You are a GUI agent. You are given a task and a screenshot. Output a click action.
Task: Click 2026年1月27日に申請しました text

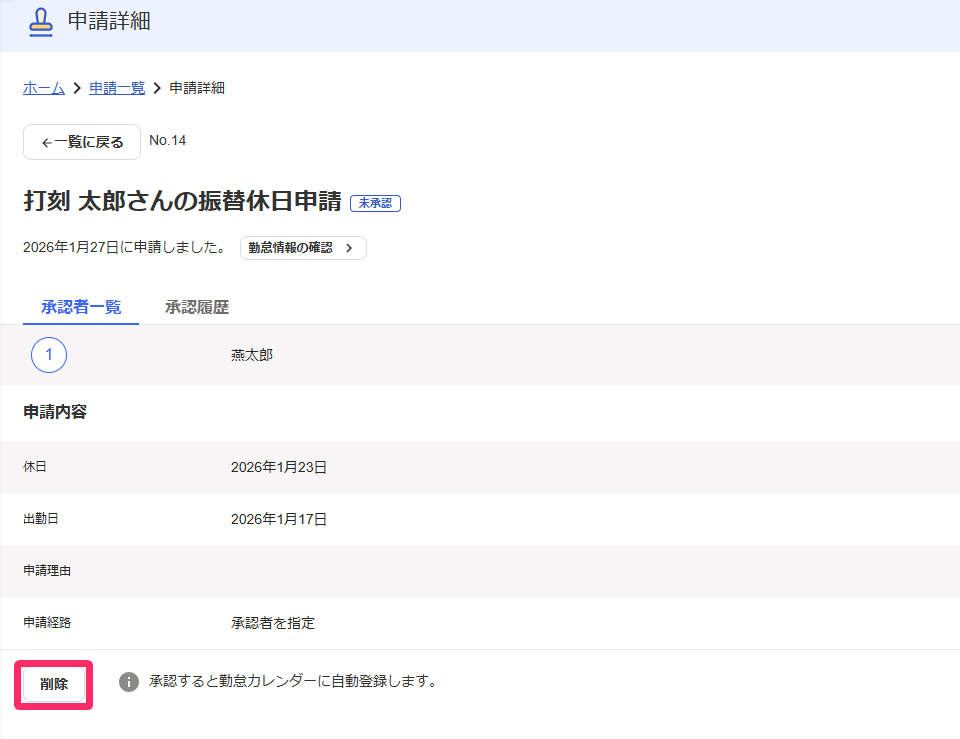pyautogui.click(x=126, y=247)
